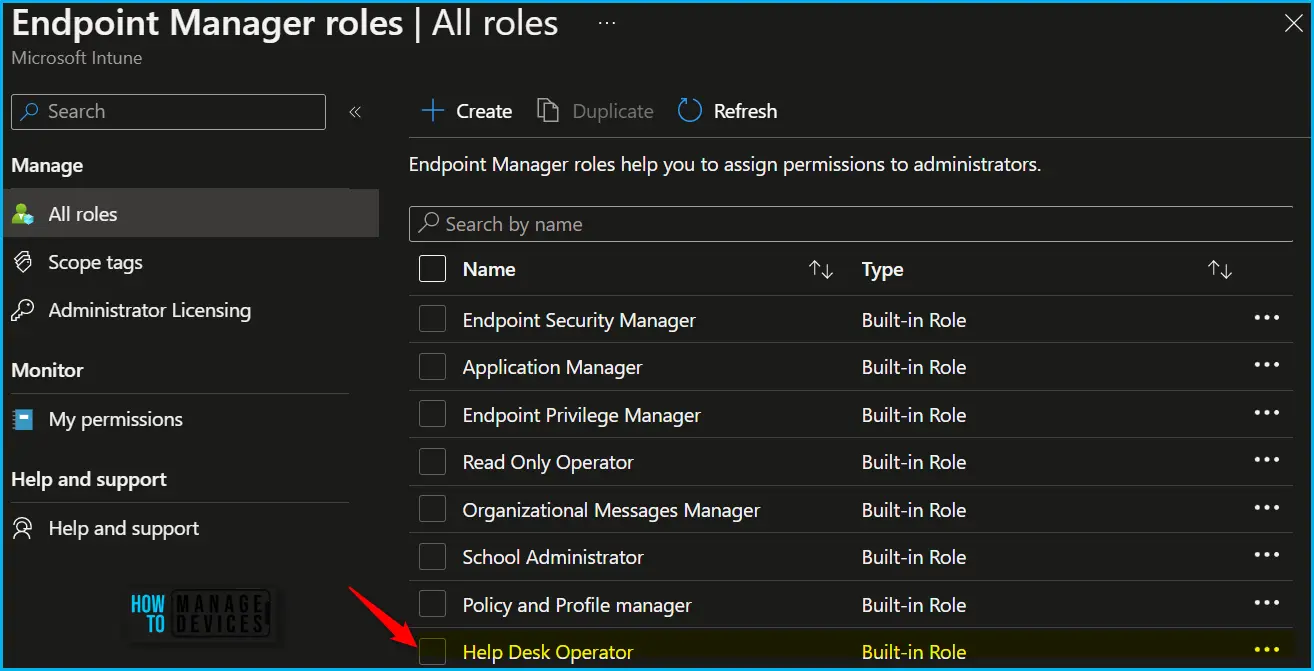1314x671 pixels.
Task: Open the Read Only Operator role
Action: click(x=548, y=462)
